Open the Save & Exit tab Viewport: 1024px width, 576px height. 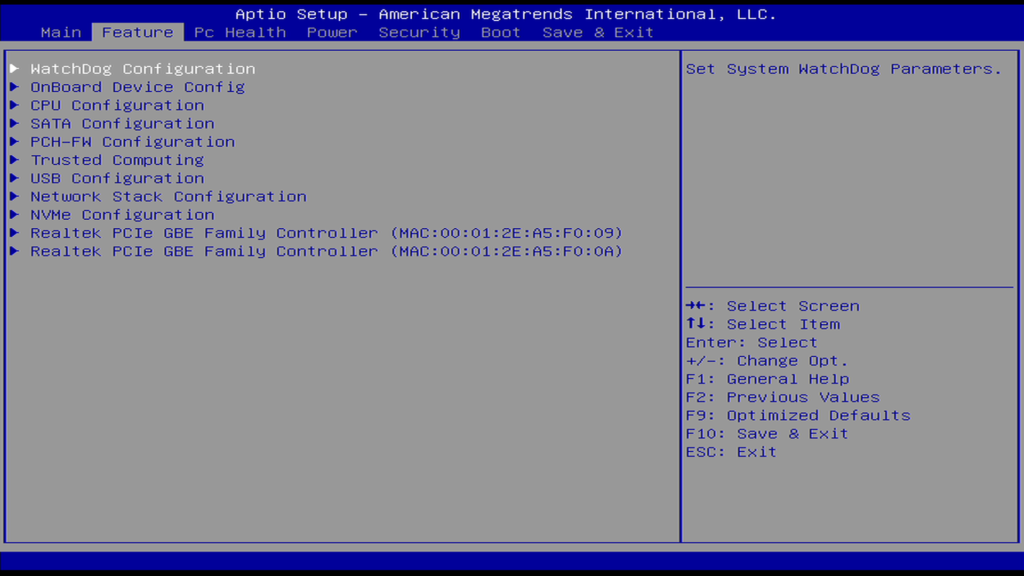point(598,32)
